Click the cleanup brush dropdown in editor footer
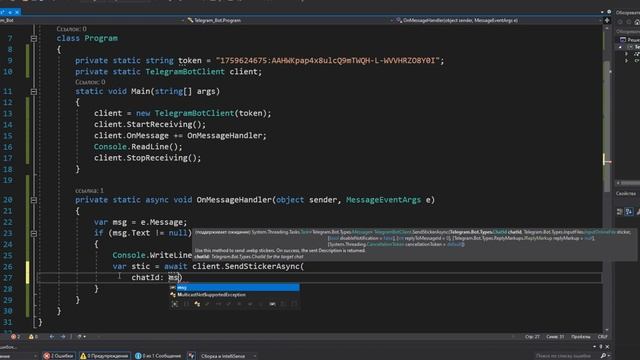Image resolution: width=640 pixels, height=360 pixels. [x=81, y=337]
